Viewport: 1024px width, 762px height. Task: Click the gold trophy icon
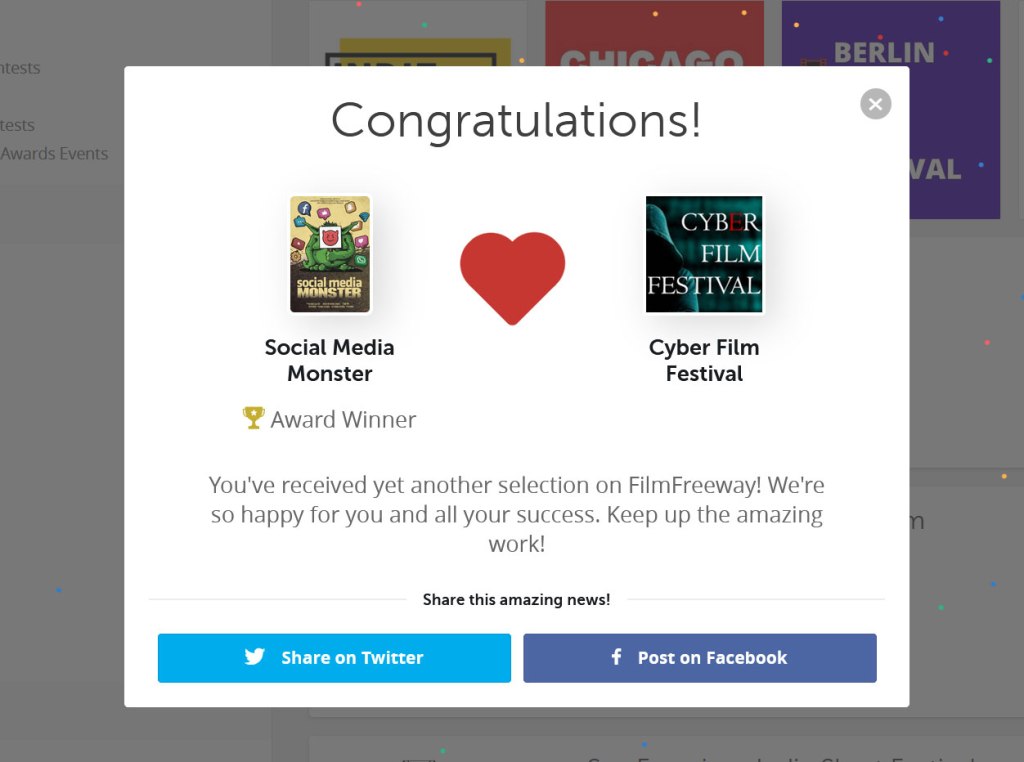(254, 418)
